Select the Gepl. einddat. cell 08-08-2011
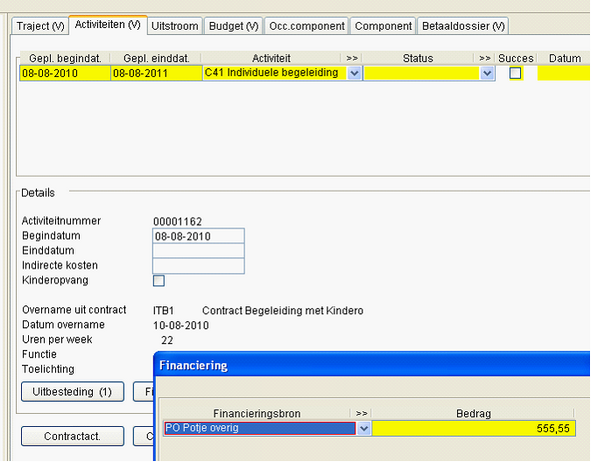 click(156, 73)
